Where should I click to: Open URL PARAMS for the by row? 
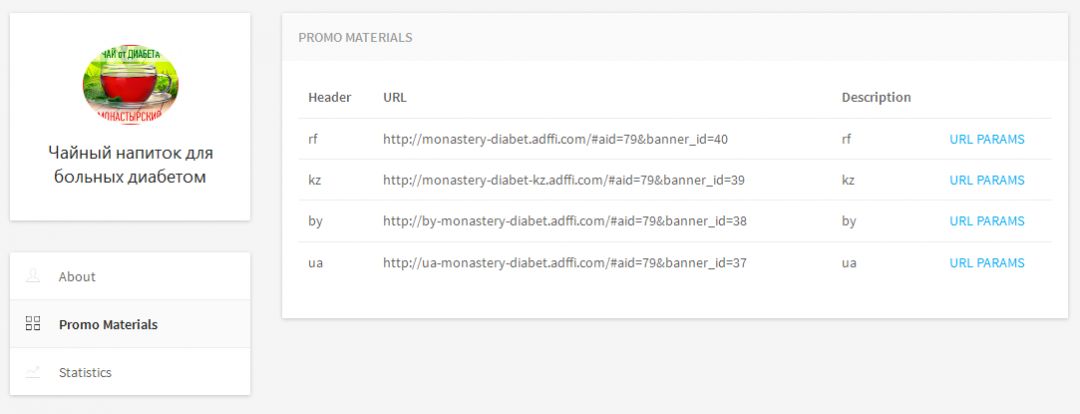click(986, 221)
